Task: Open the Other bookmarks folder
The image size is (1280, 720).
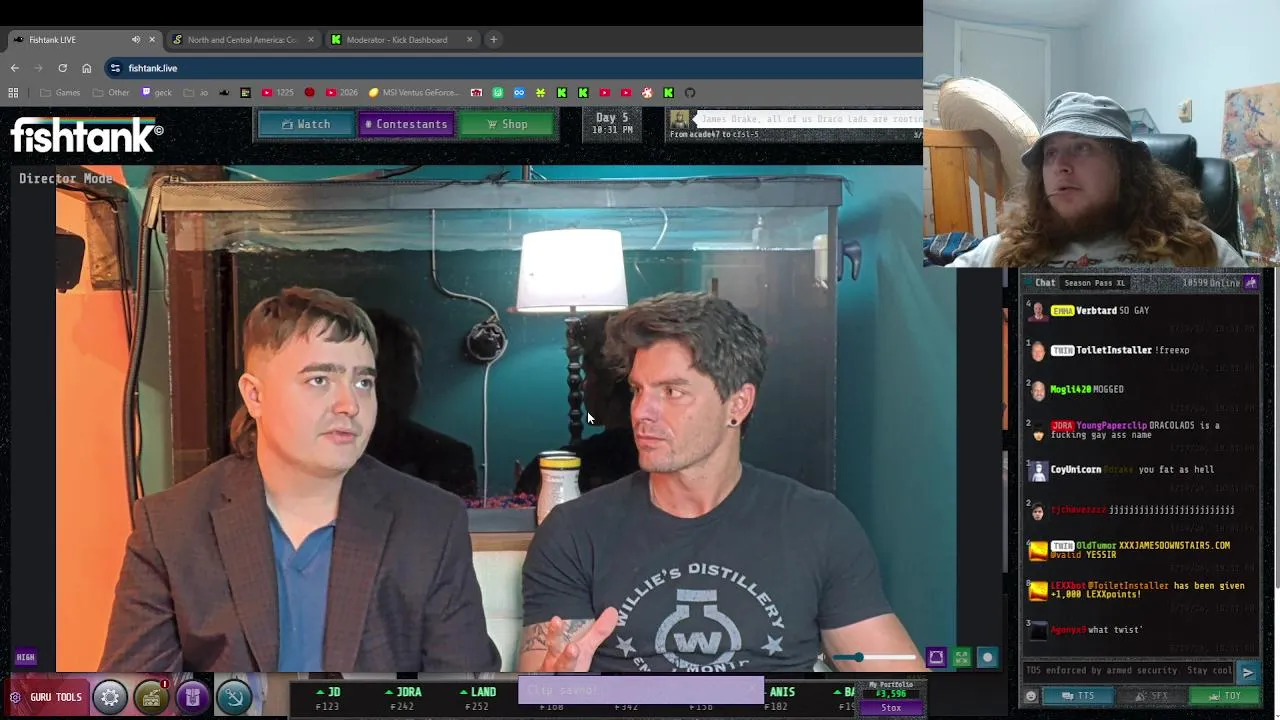Action: 111,93
